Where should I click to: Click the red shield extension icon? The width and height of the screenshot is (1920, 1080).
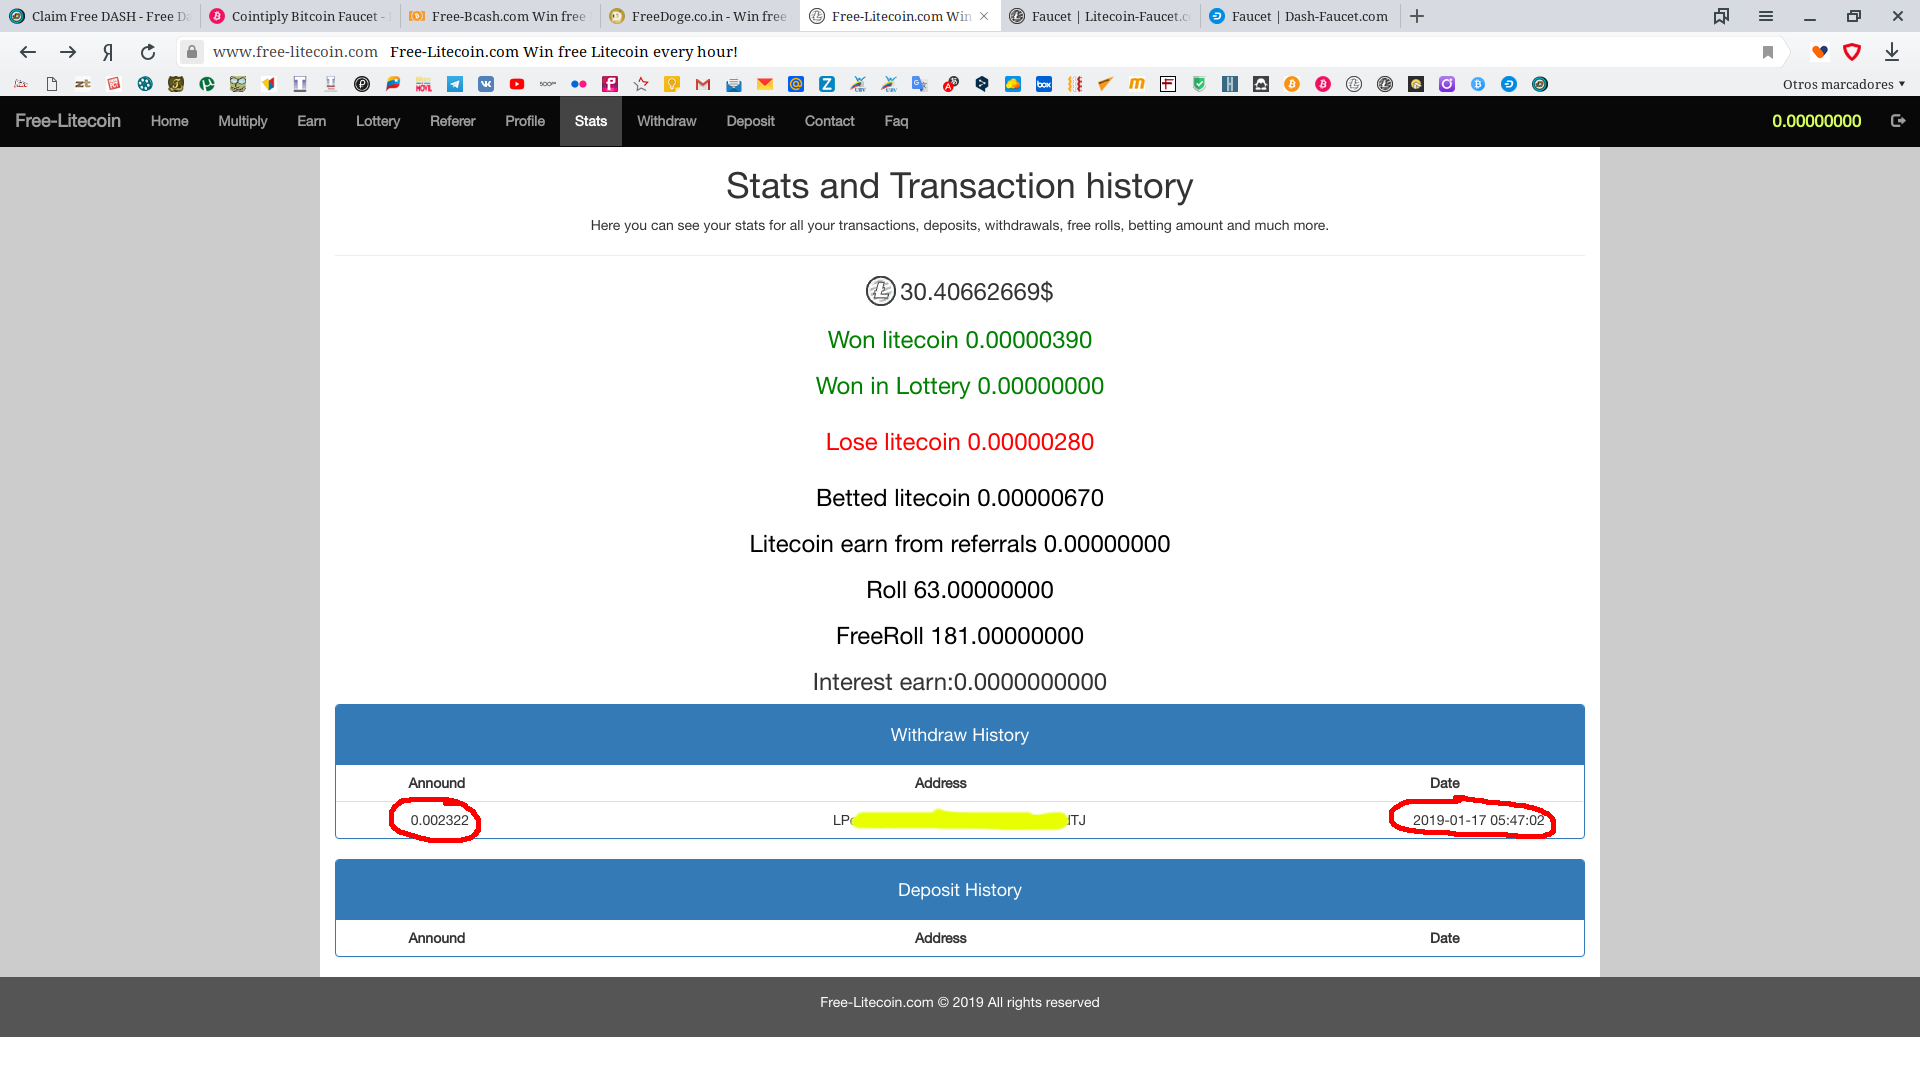tap(1852, 52)
